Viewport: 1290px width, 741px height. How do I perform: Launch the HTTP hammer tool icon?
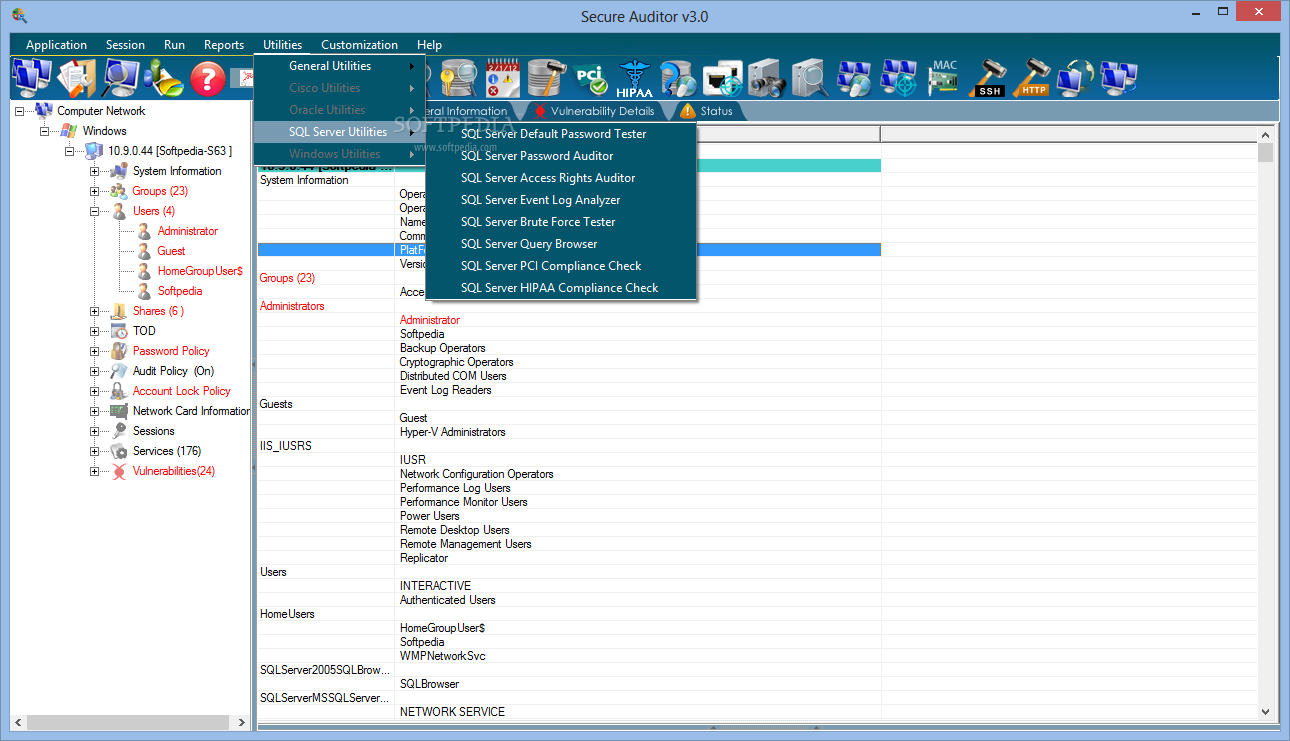(x=1032, y=78)
